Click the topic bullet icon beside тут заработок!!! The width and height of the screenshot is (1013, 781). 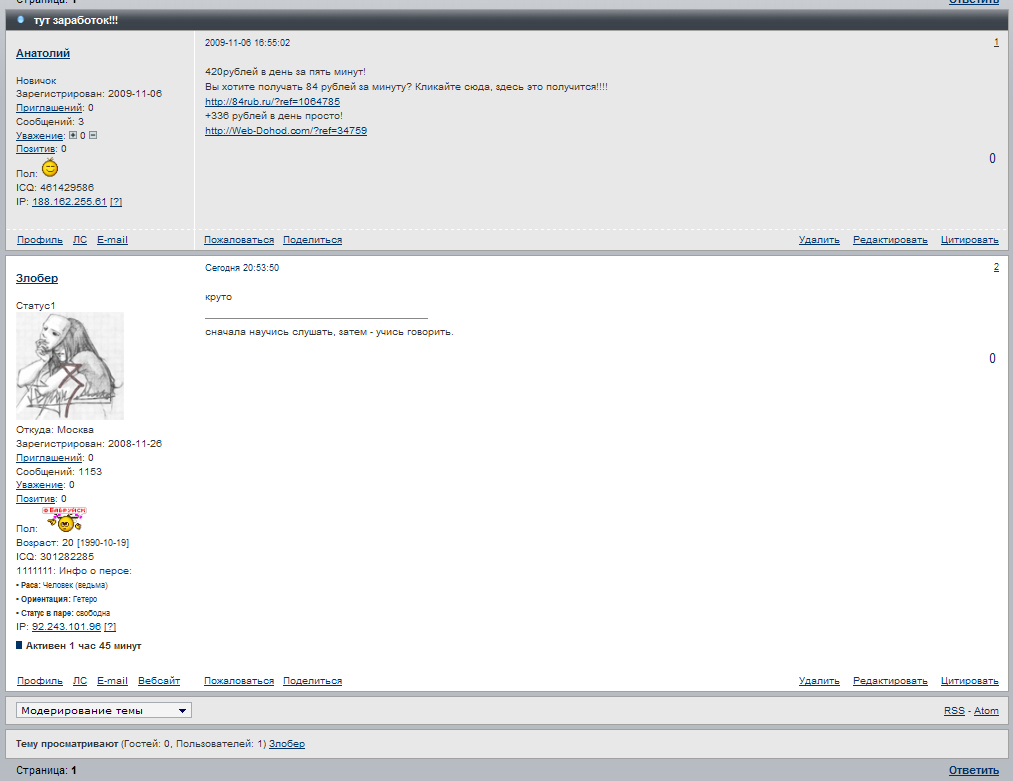[x=21, y=19]
